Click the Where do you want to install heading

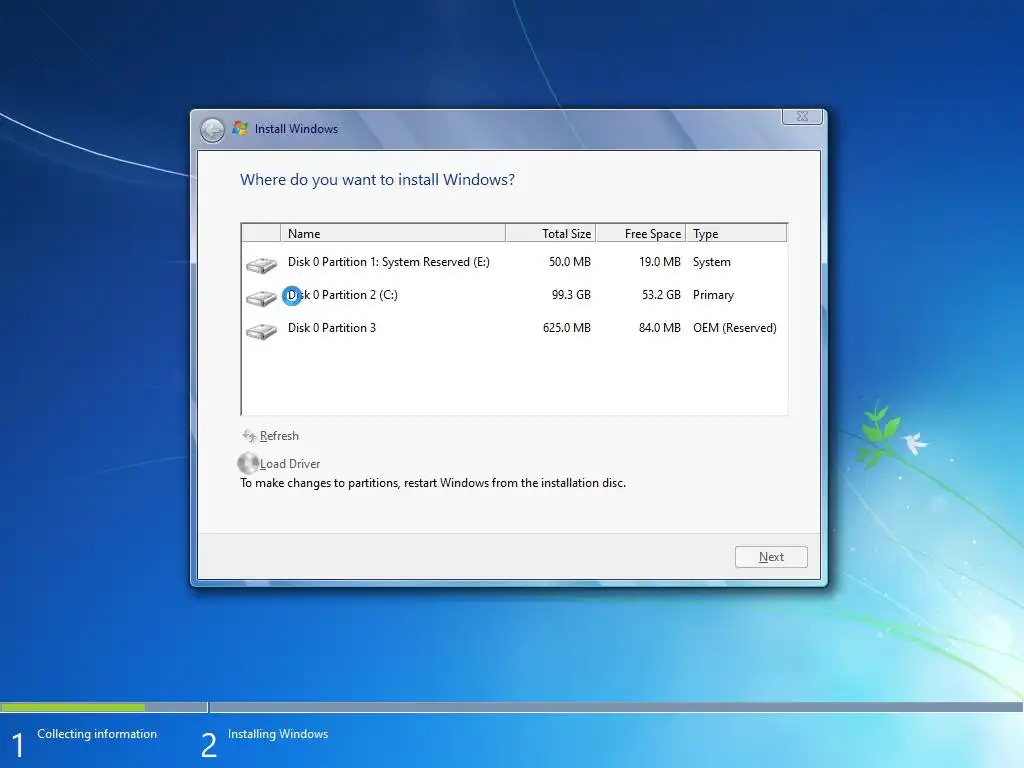377,180
